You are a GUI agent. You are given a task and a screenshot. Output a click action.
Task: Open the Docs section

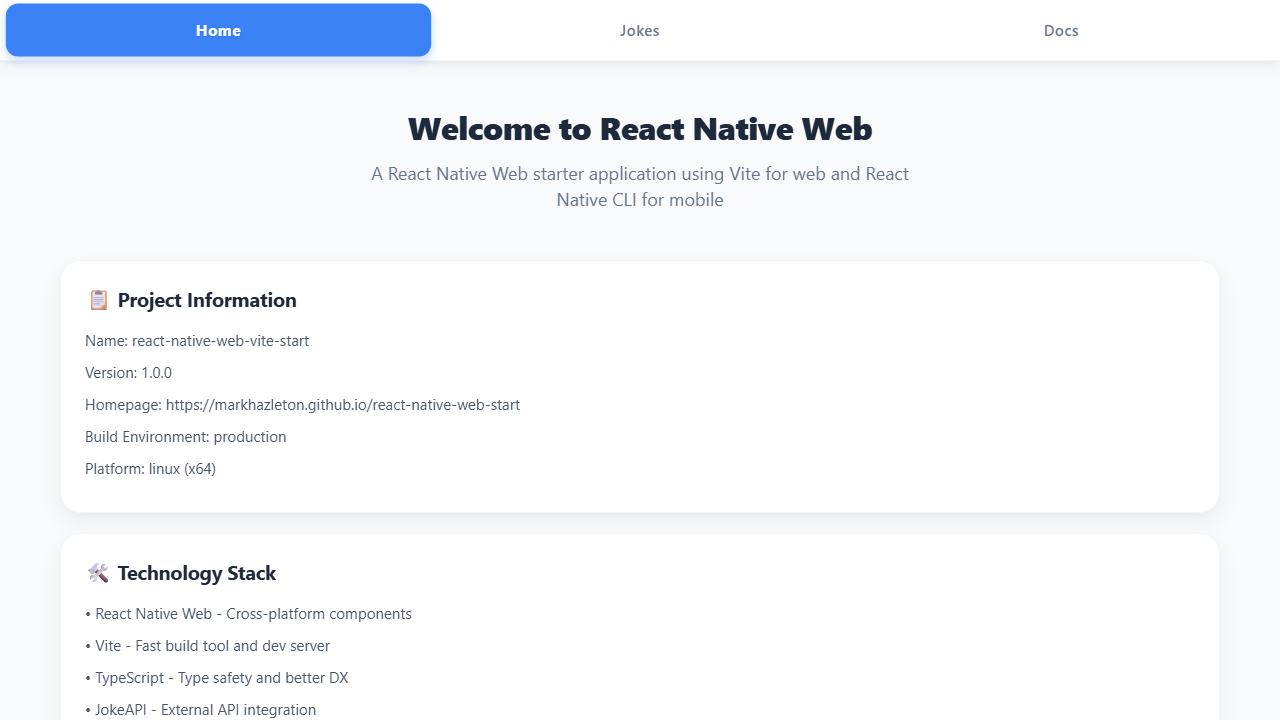pyautogui.click(x=1061, y=30)
